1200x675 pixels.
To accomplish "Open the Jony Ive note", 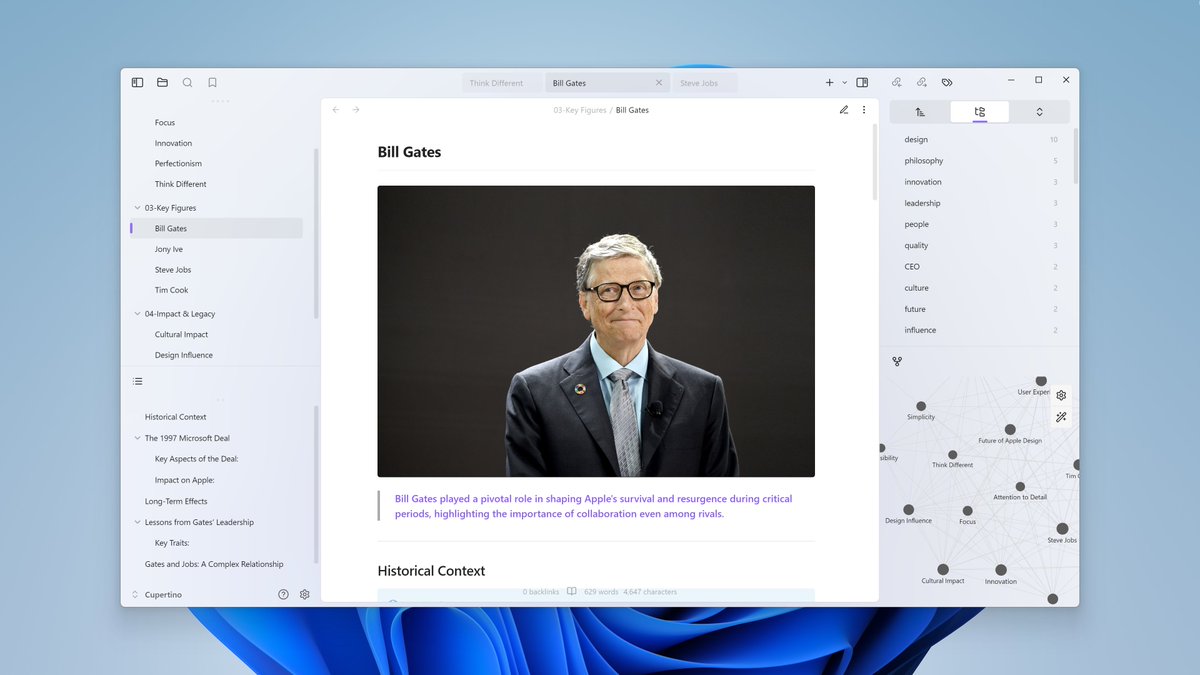I will click(x=169, y=249).
